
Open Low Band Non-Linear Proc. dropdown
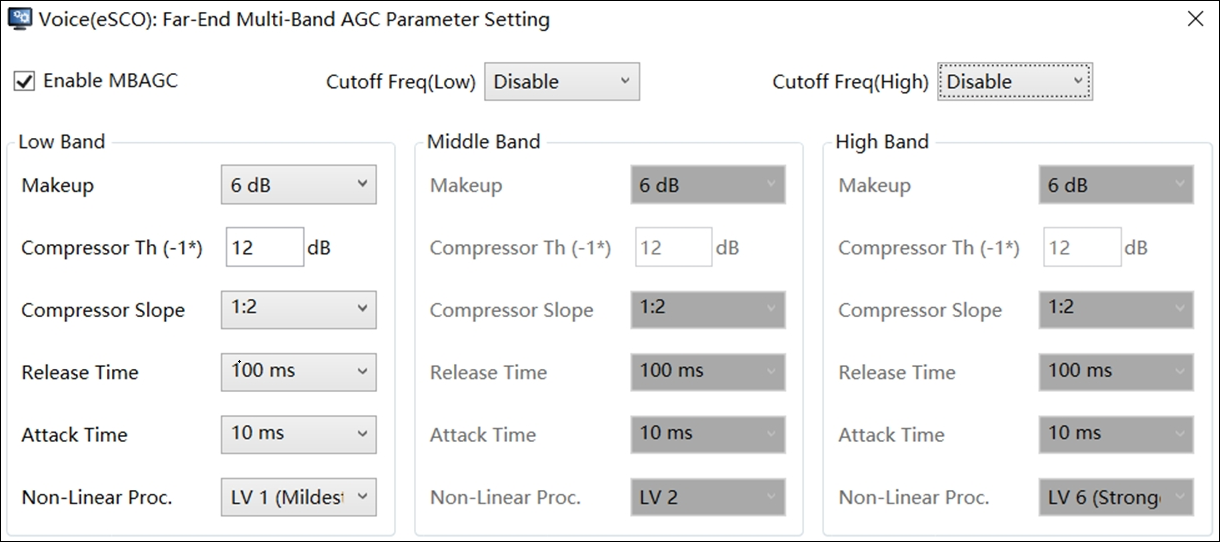pyautogui.click(x=298, y=497)
